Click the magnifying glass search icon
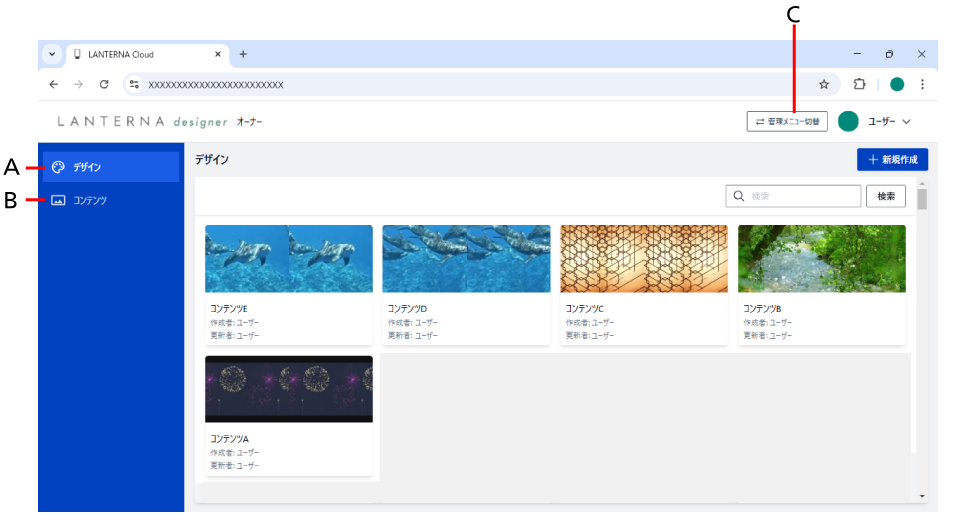Image resolution: width=976 pixels, height=530 pixels. click(739, 196)
